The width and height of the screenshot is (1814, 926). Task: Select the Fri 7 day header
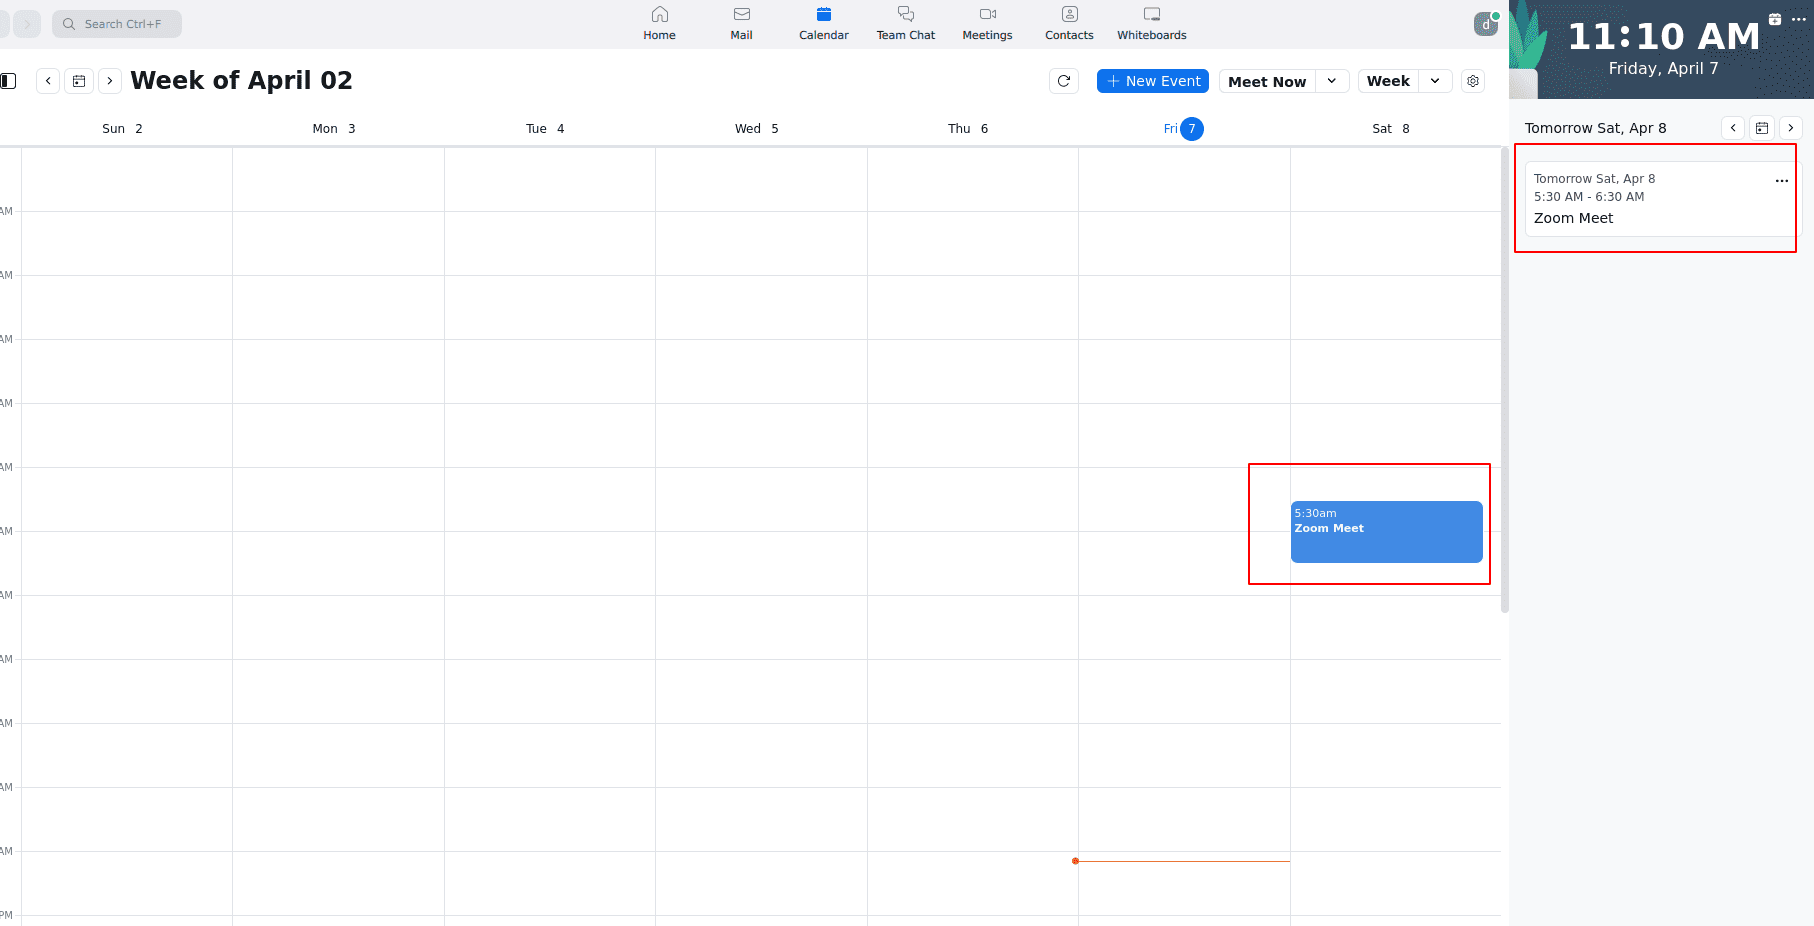(1184, 129)
